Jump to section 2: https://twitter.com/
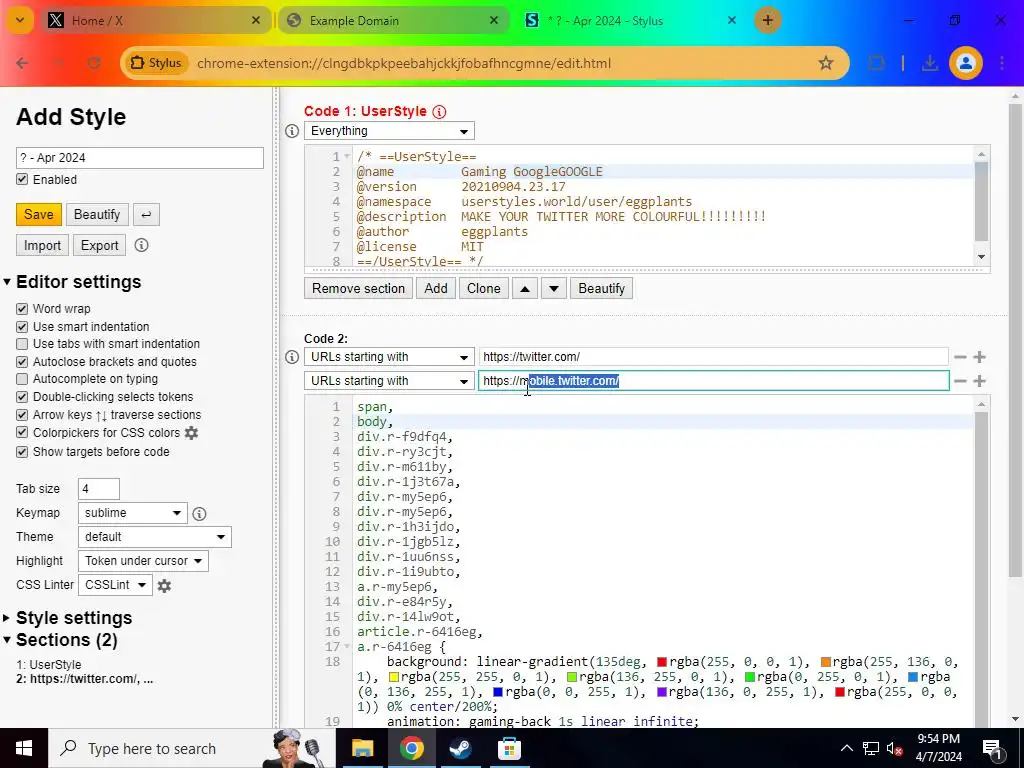The image size is (1024, 768). (85, 679)
